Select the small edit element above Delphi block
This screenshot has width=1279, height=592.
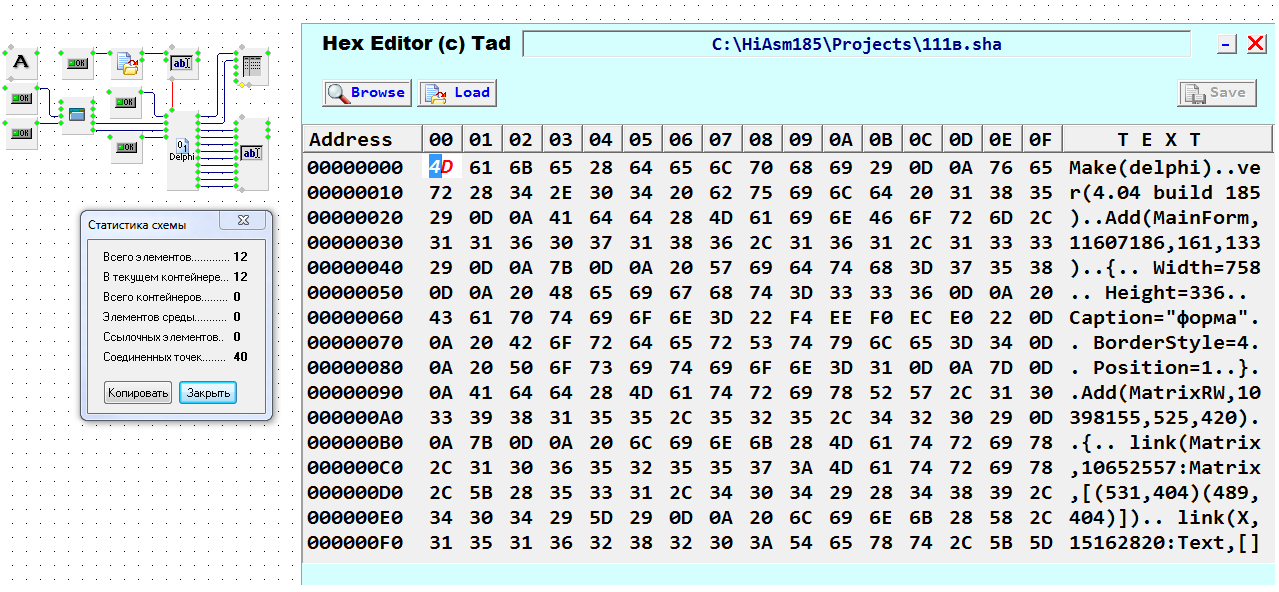click(x=181, y=64)
